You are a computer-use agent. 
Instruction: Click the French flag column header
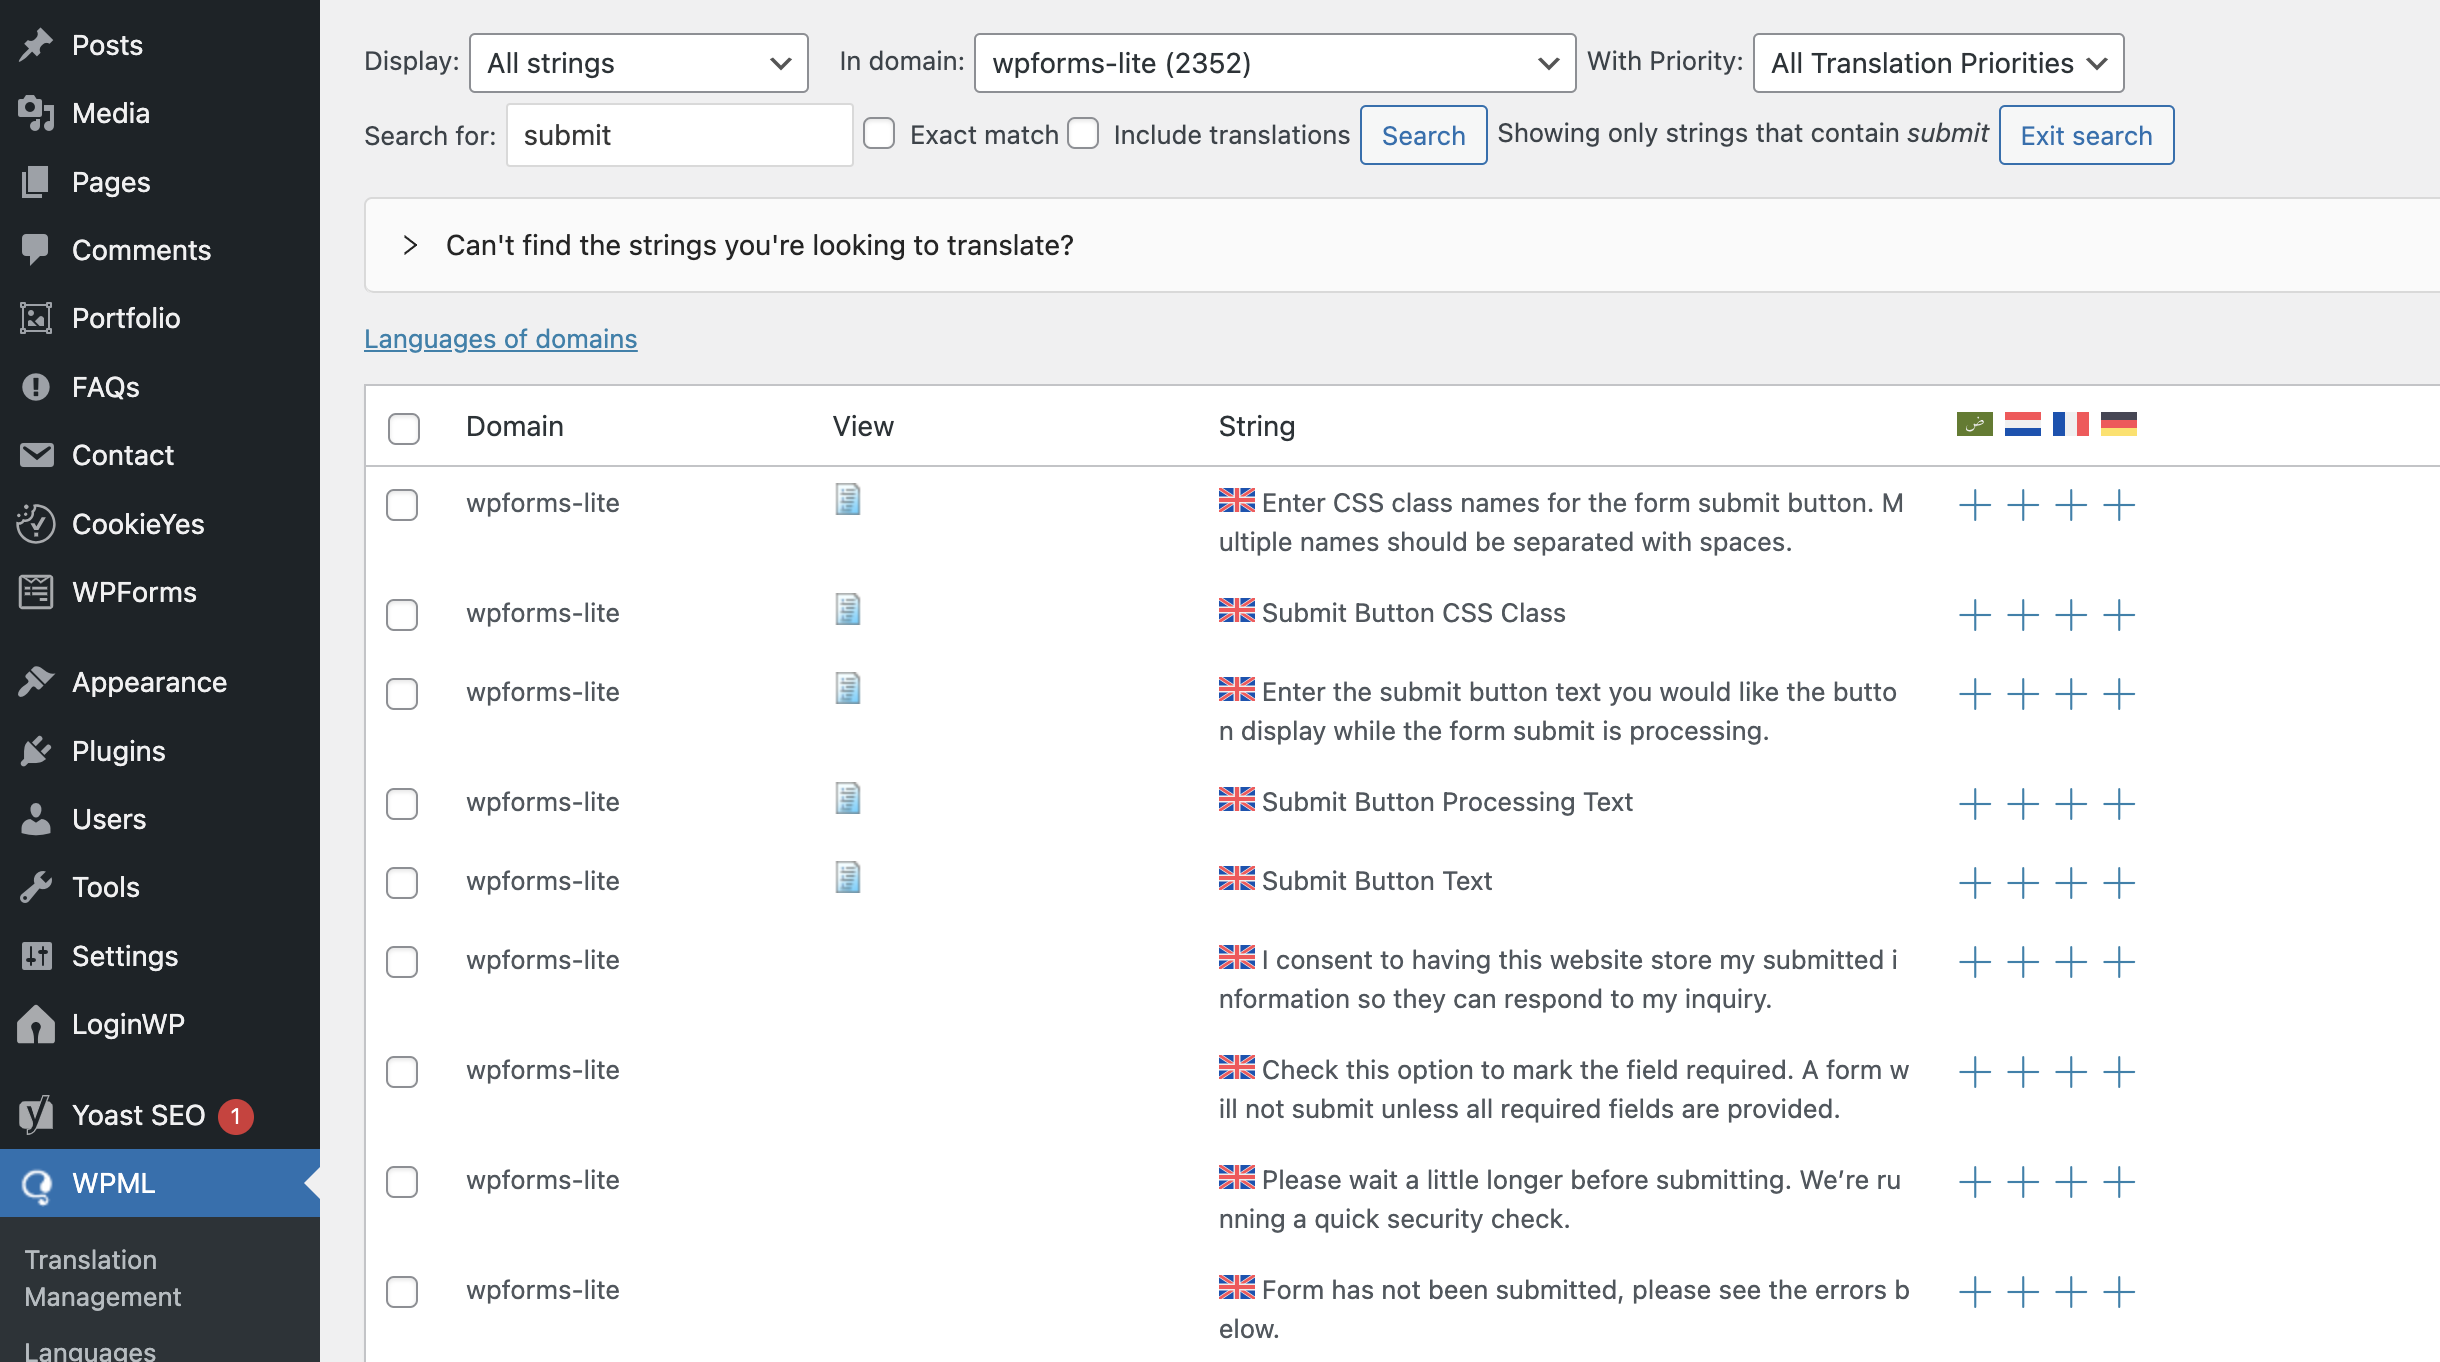click(2071, 424)
